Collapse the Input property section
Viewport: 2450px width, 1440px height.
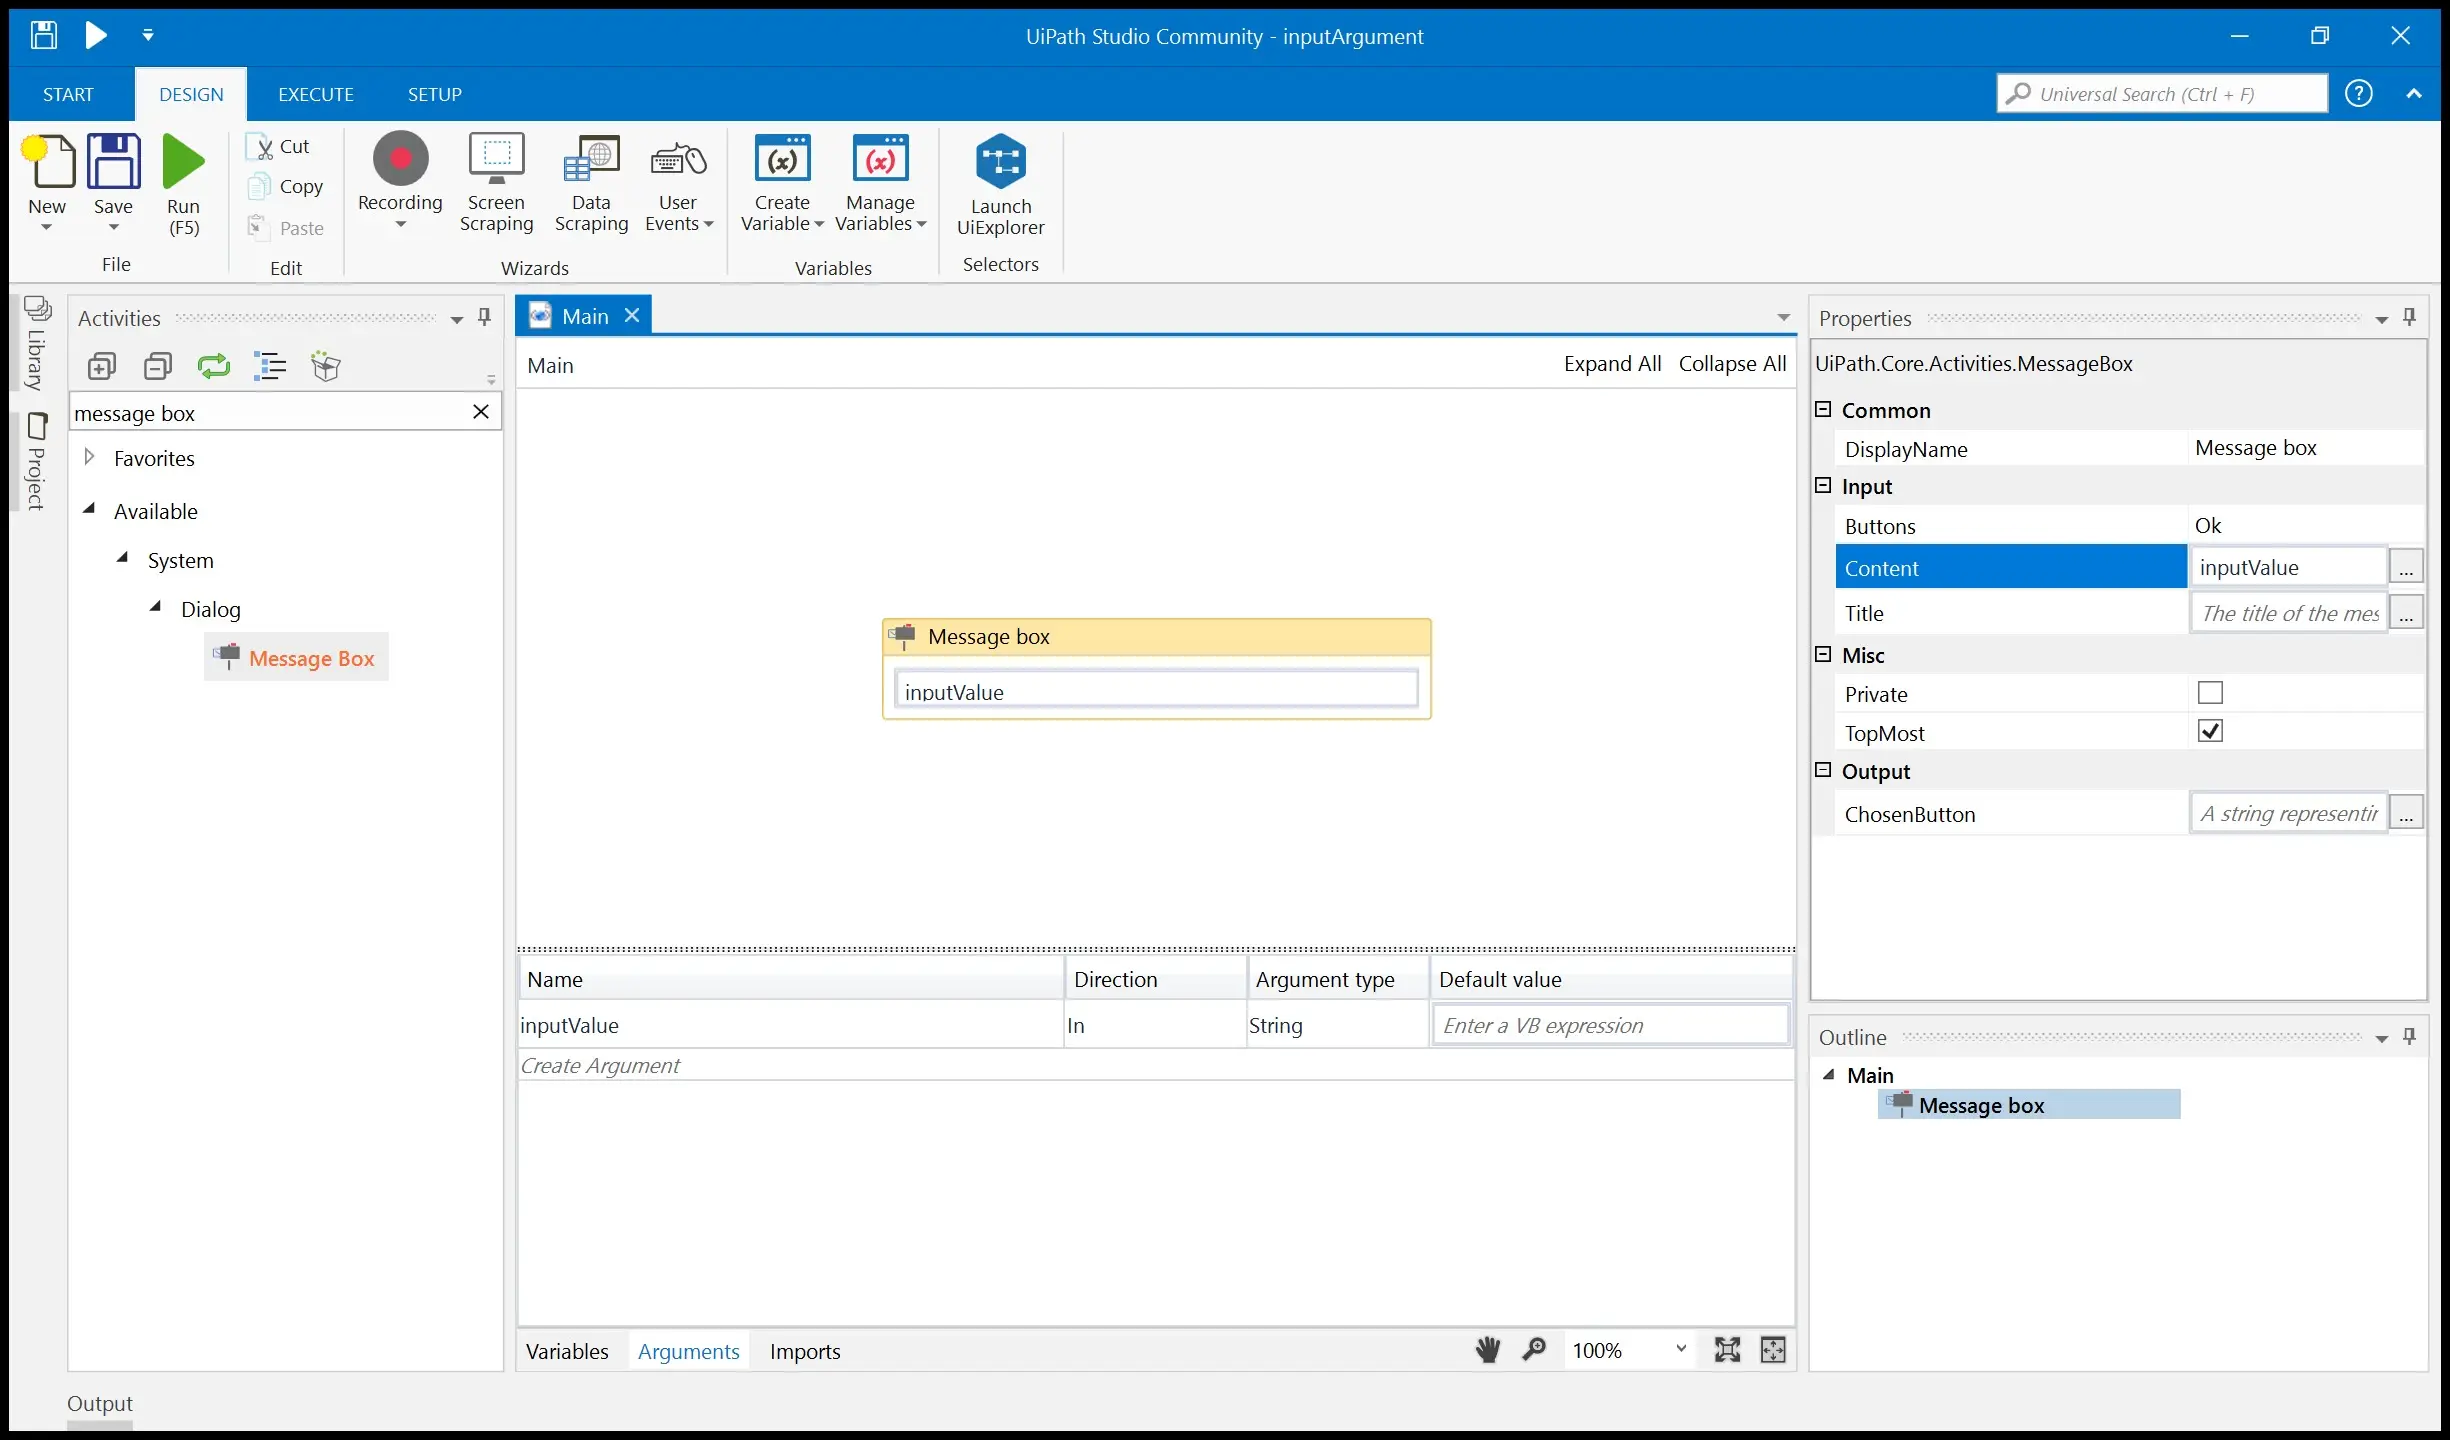[1823, 485]
